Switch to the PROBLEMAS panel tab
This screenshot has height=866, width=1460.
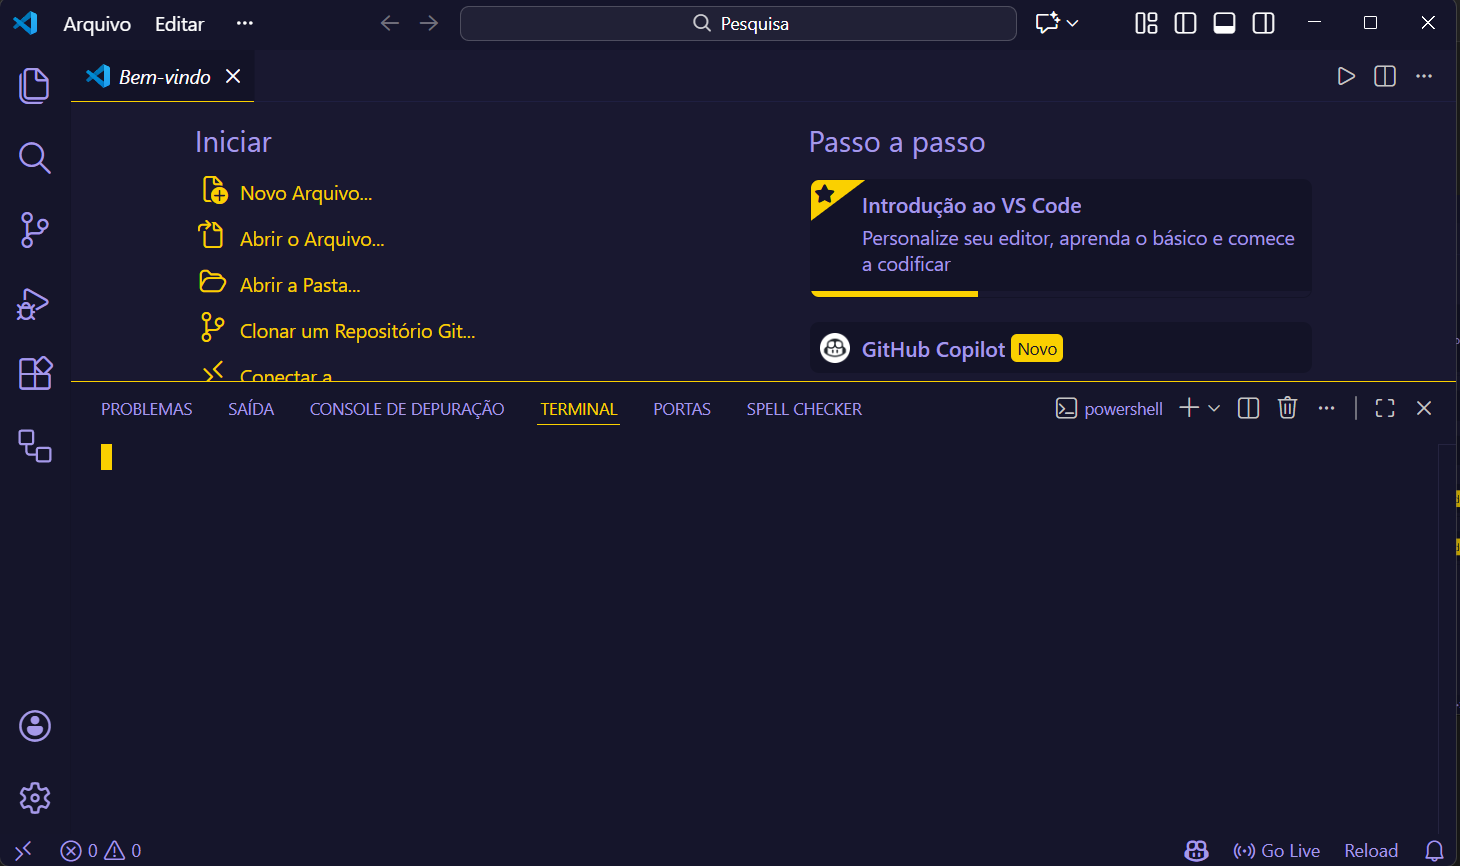coord(146,409)
